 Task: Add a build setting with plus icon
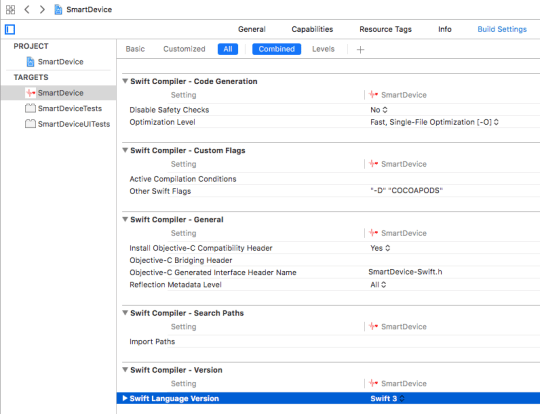tap(360, 50)
